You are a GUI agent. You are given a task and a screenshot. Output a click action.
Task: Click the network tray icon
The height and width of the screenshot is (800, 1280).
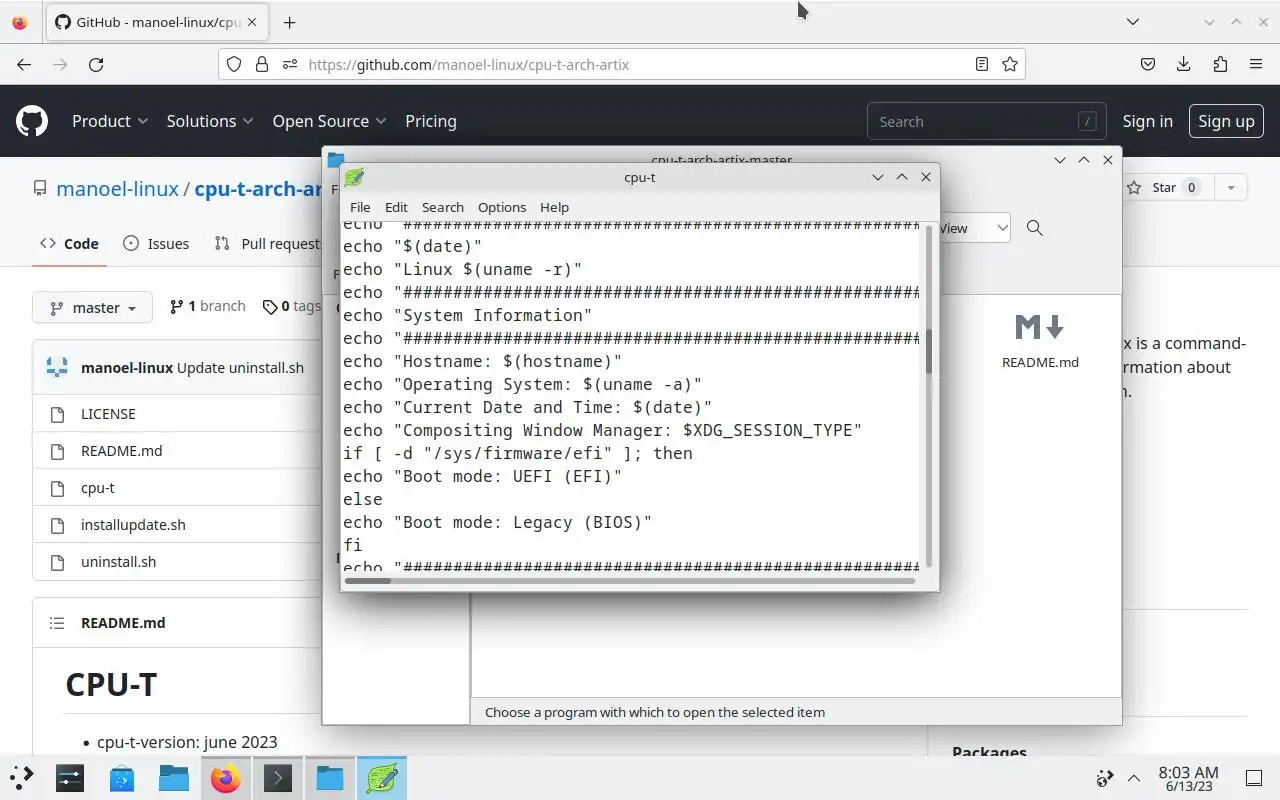tap(1105, 778)
